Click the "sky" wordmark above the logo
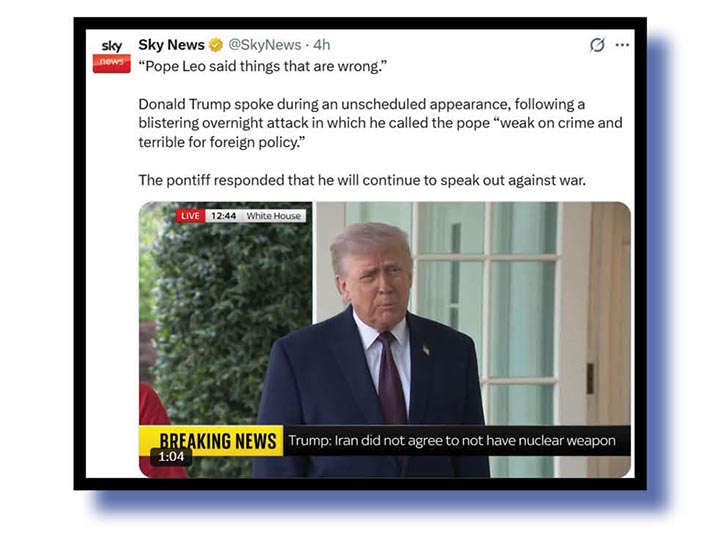Viewport: 709px width, 552px height. point(112,46)
